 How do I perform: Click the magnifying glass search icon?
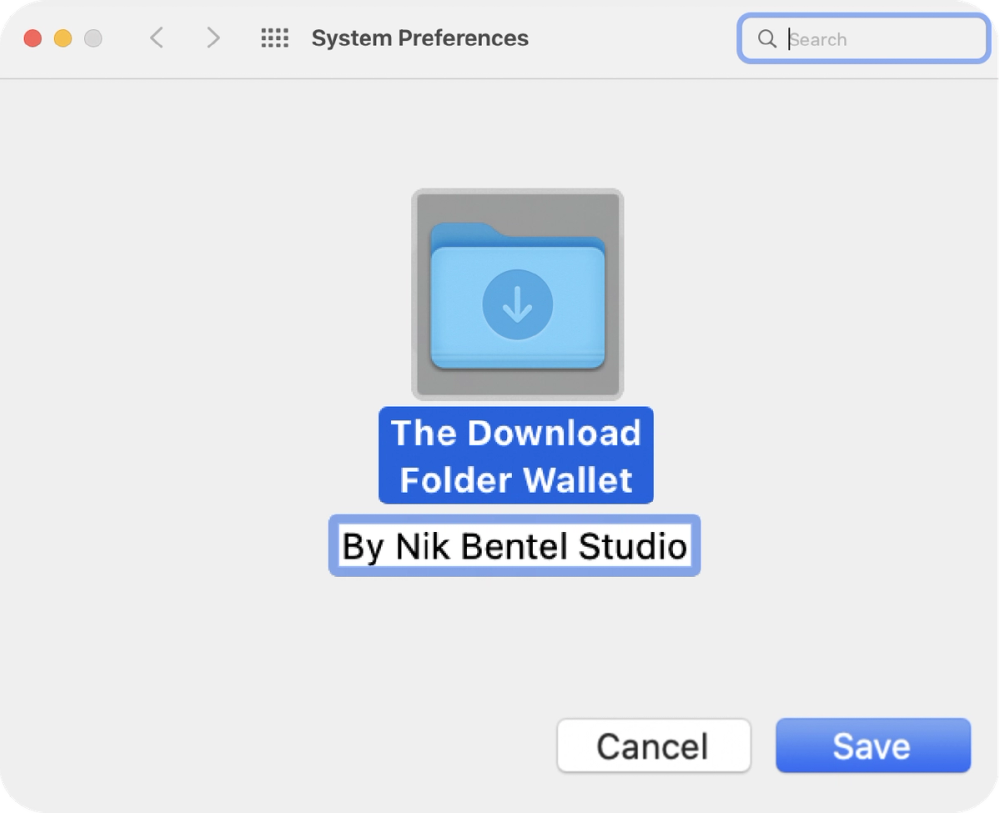[767, 39]
